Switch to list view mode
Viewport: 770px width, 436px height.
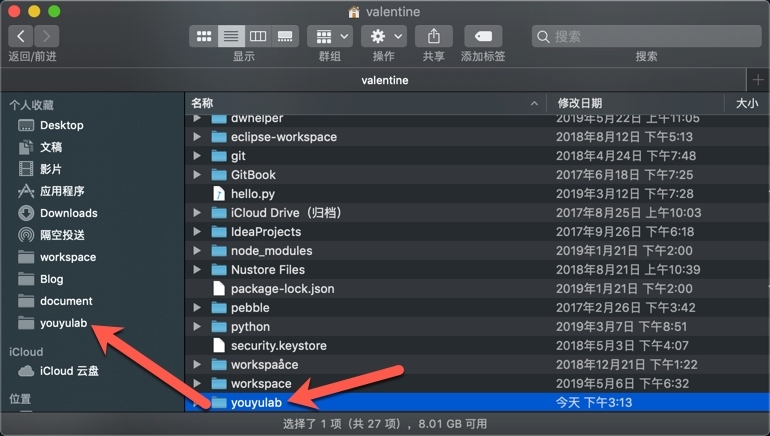(x=231, y=36)
